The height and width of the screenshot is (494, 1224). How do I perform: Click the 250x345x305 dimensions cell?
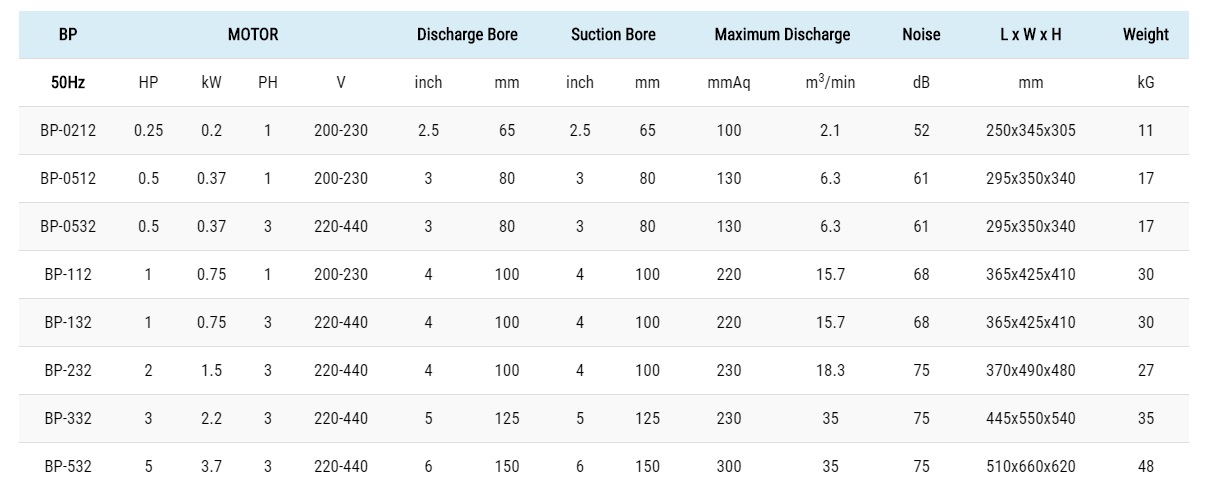click(1030, 130)
